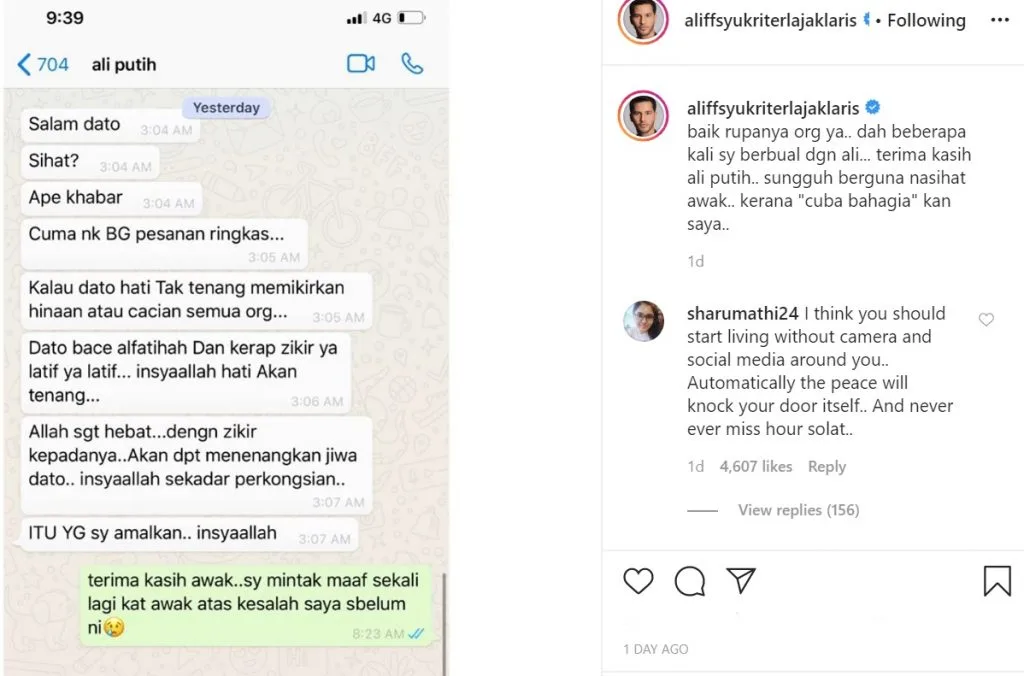
Task: Open the three-dot more options menu
Action: [x=999, y=20]
